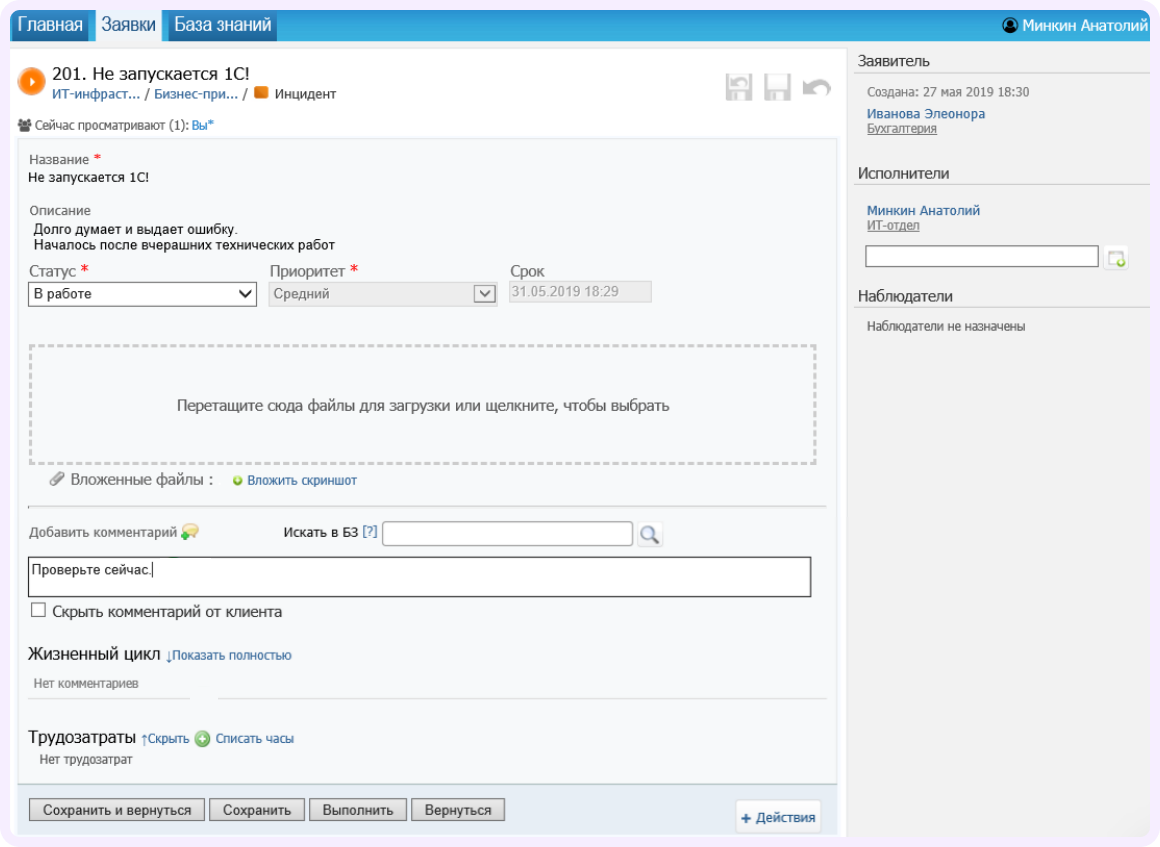Image resolution: width=1160 pixels, height=847 pixels.
Task: Click the green plus icon beside Списать часы
Action: coord(203,738)
